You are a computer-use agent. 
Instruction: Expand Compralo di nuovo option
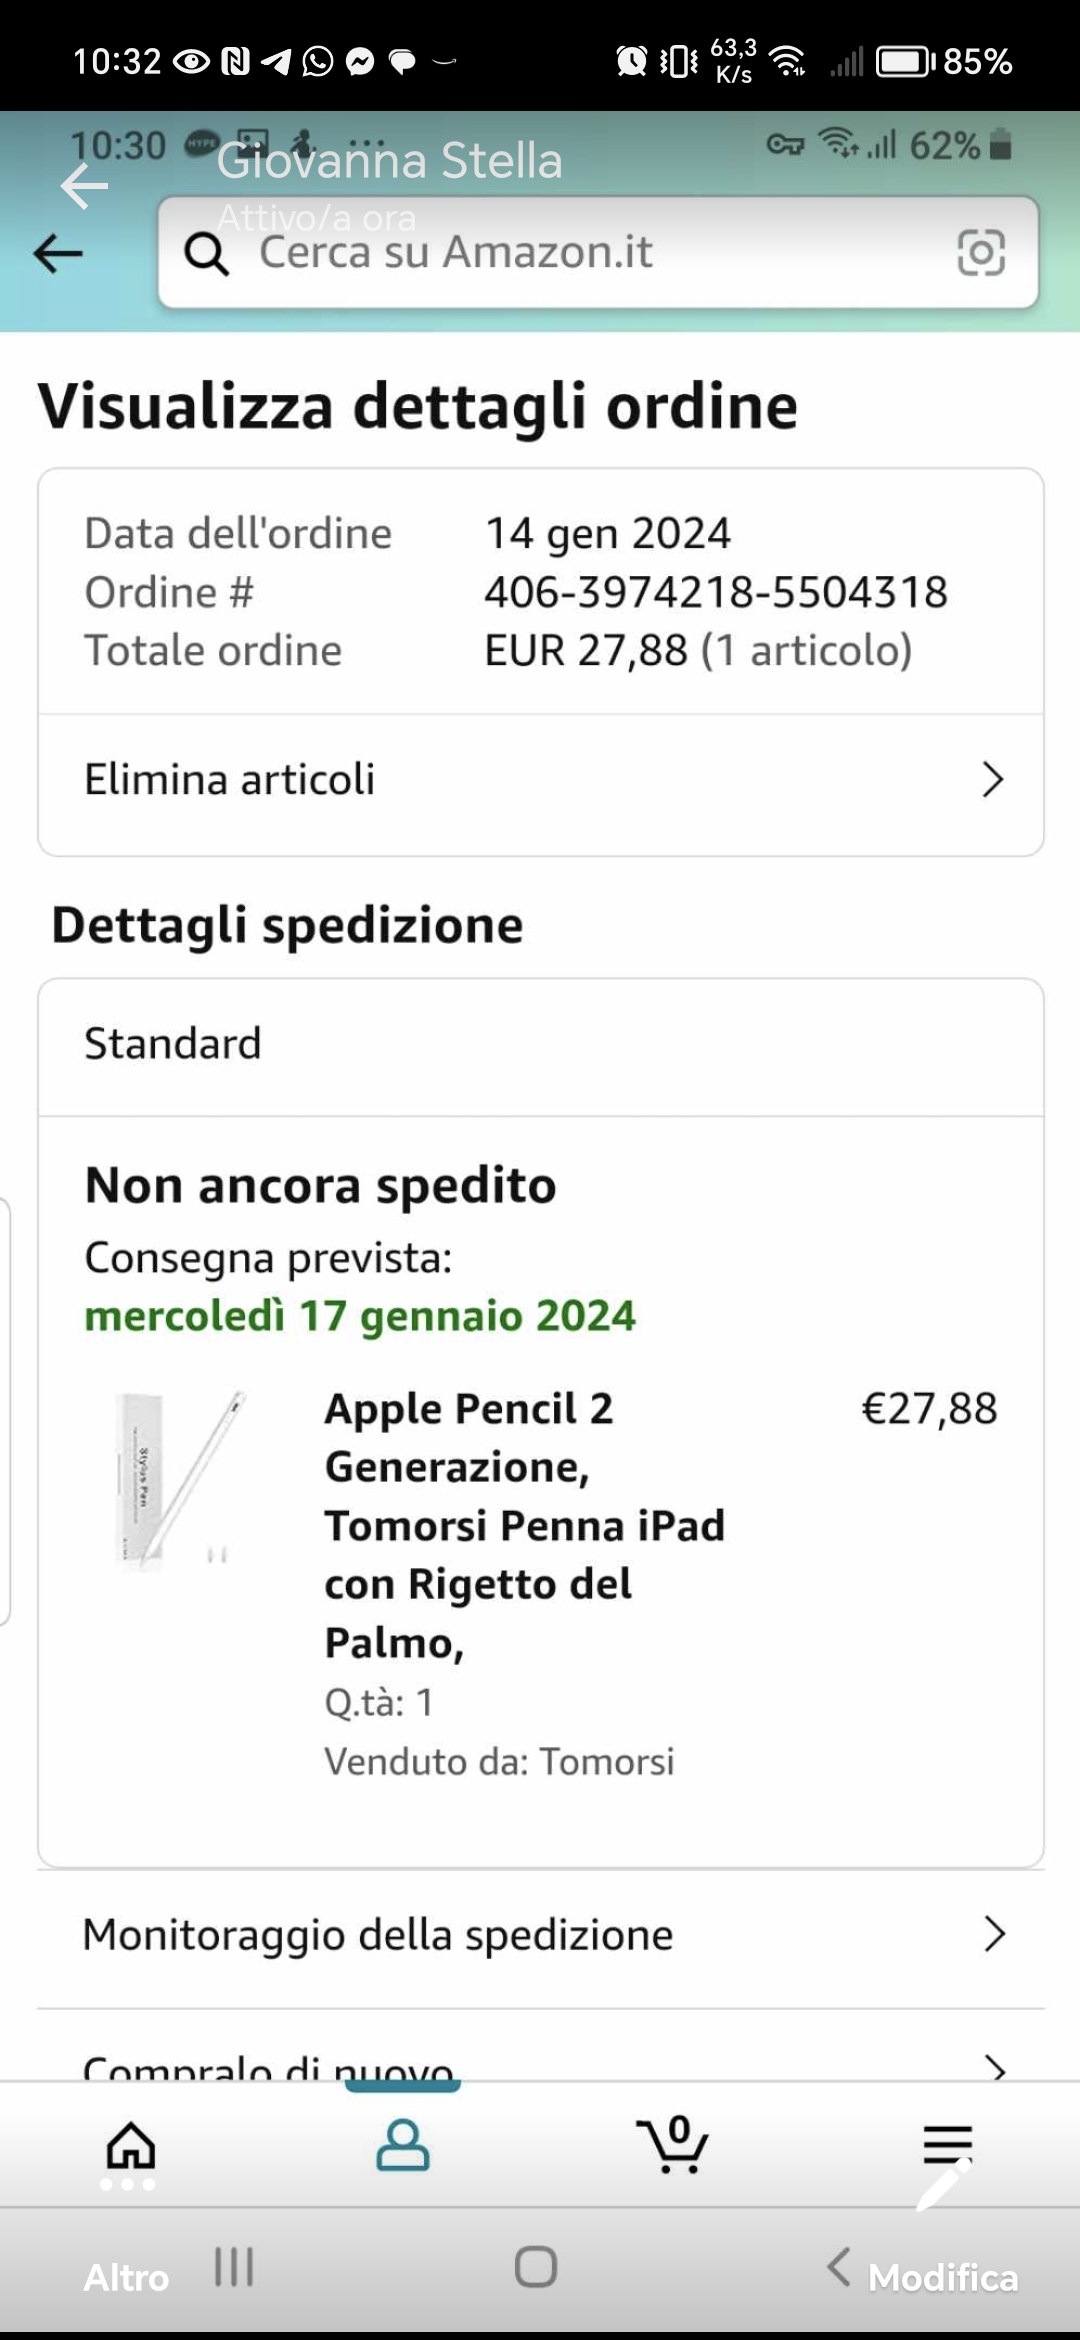(x=993, y=2066)
